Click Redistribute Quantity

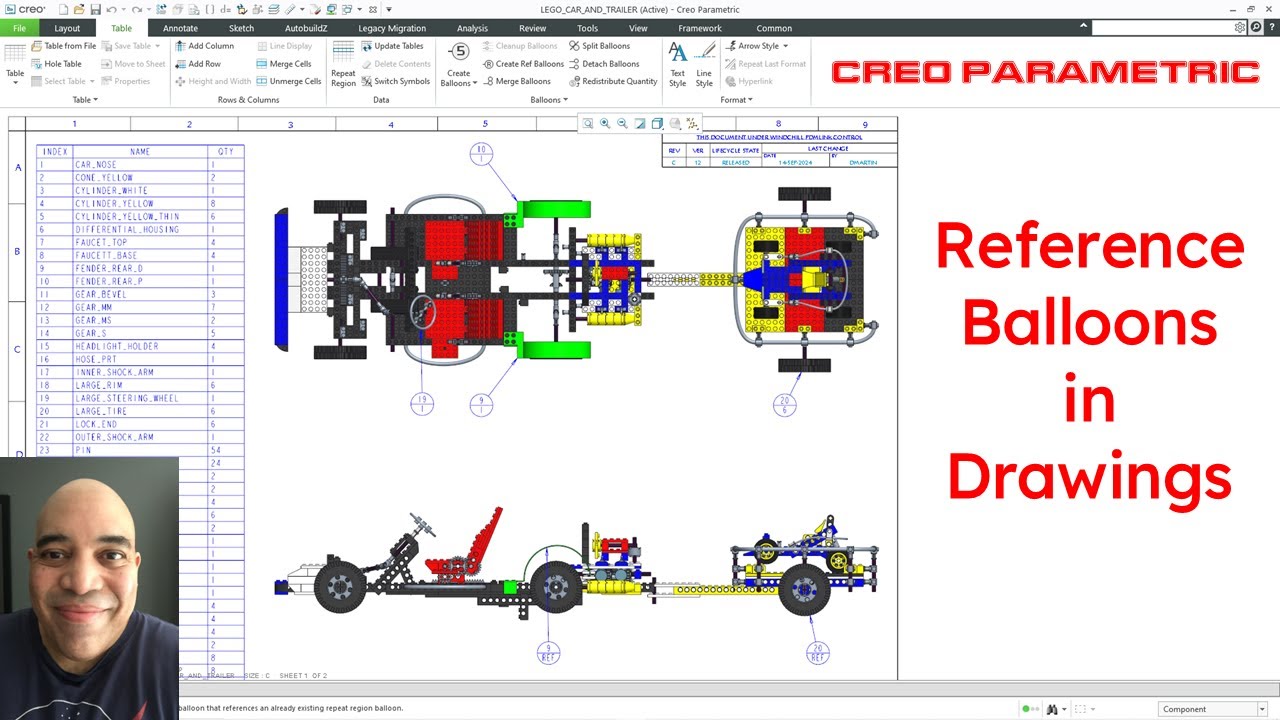coord(613,81)
